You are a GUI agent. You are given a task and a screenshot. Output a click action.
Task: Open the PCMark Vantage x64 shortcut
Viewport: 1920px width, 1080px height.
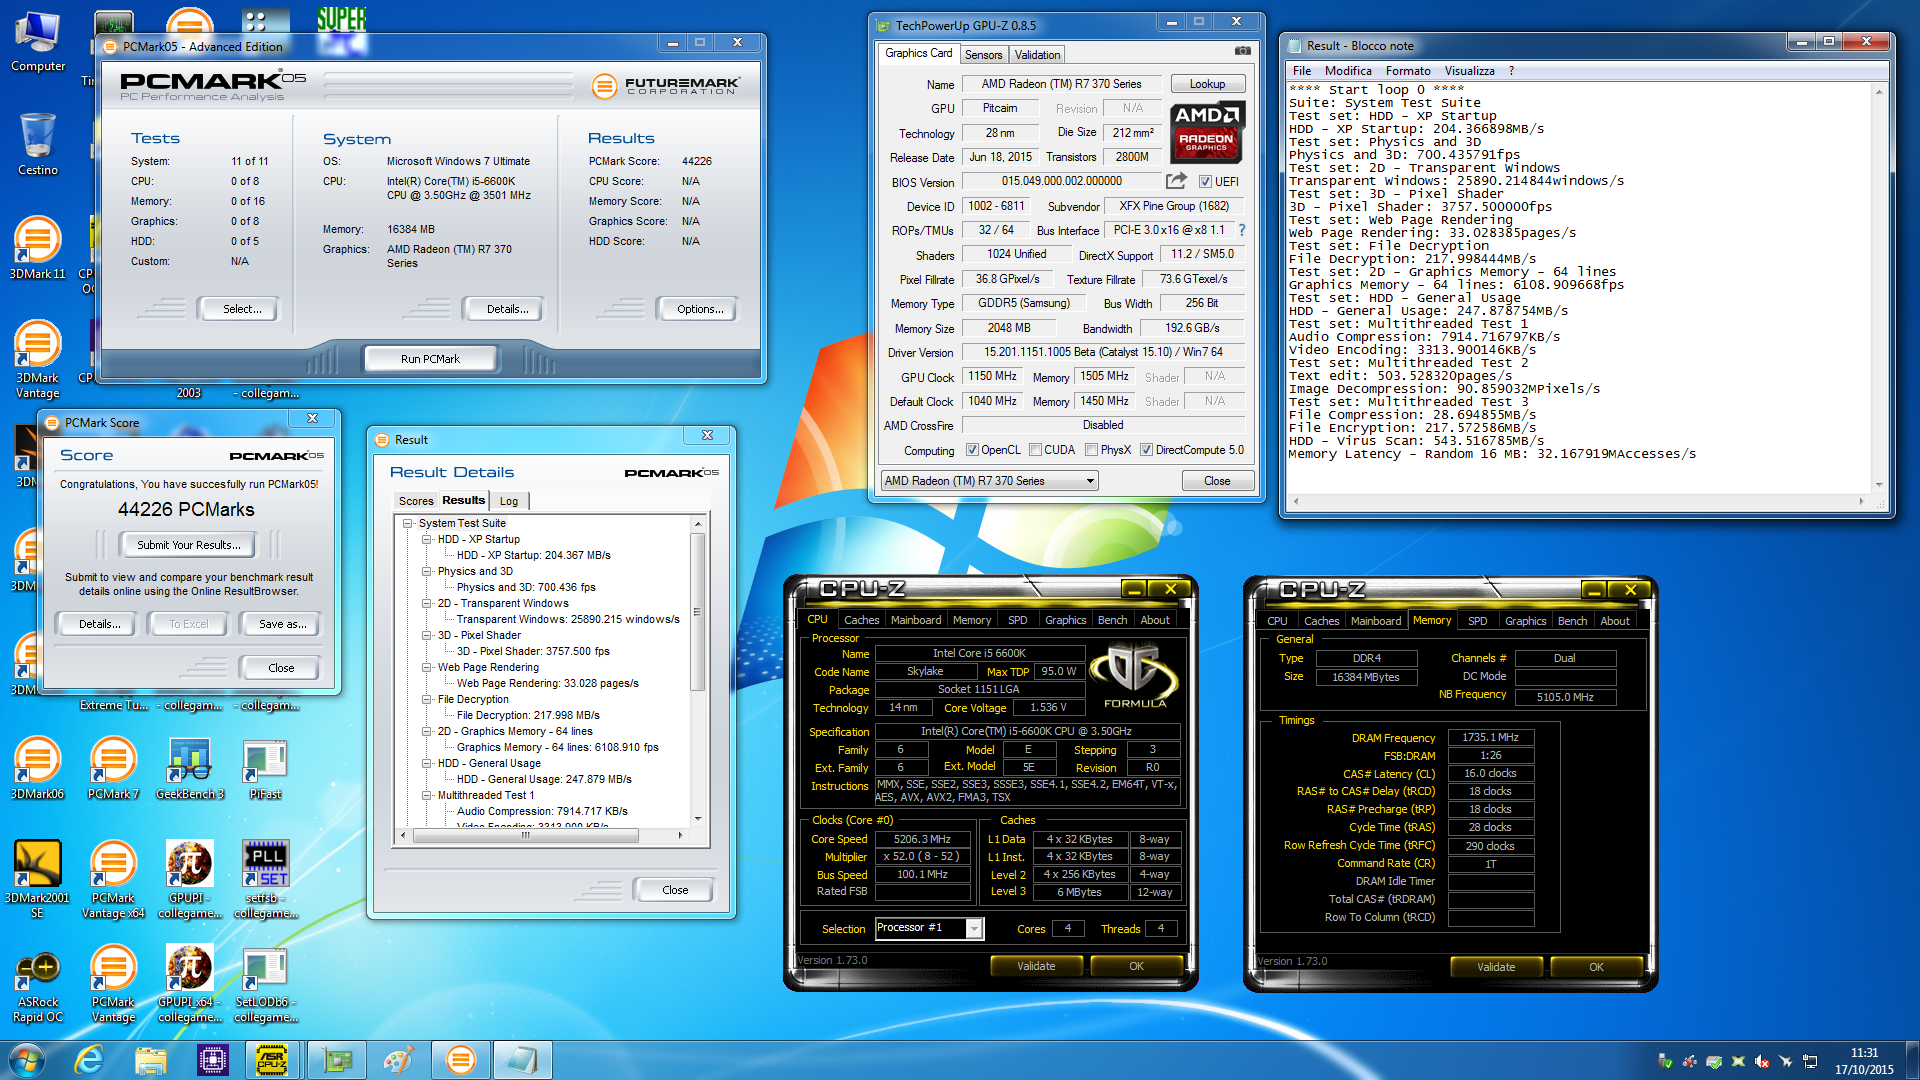[113, 878]
